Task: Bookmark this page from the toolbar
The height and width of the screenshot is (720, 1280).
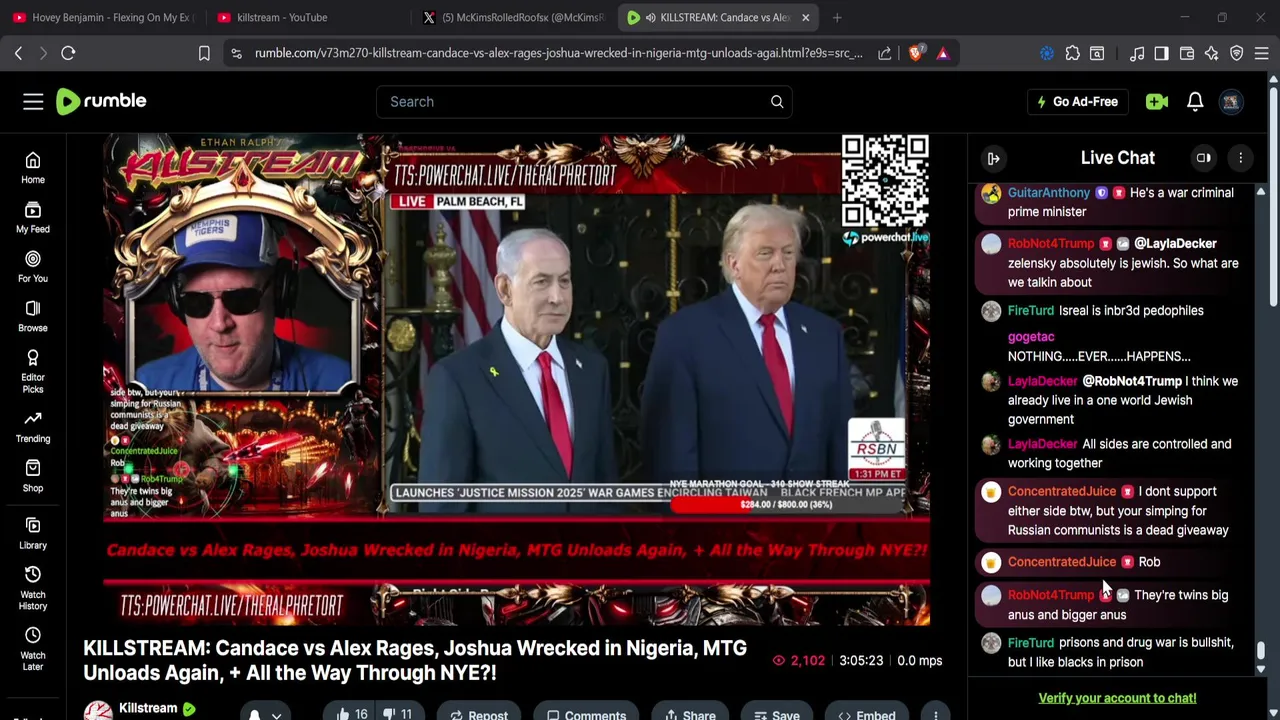Action: click(x=204, y=53)
